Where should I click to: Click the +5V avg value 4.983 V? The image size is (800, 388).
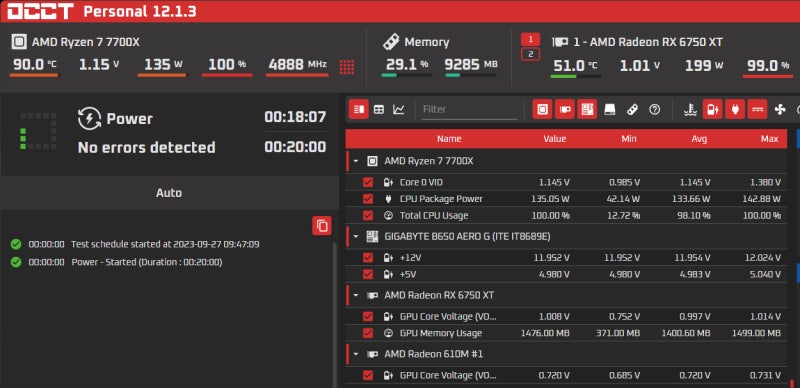[695, 274]
